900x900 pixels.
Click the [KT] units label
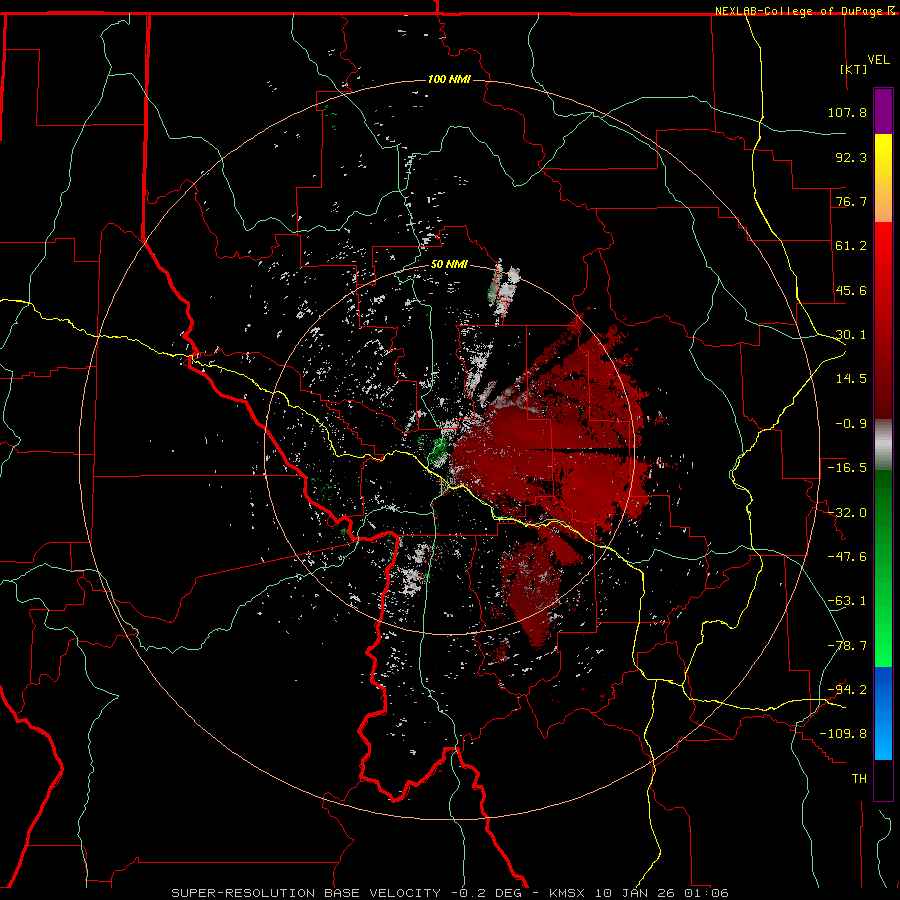(854, 69)
